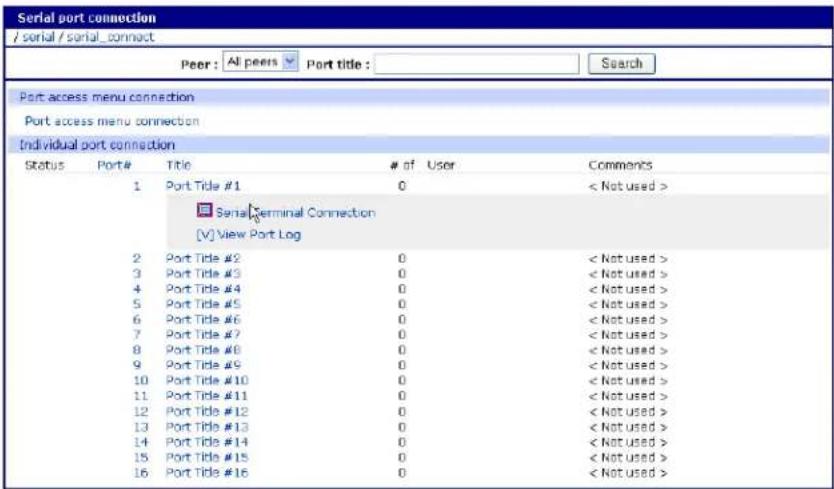Click the Port# column header
Image resolution: width=834 pixels, height=489 pixels.
click(114, 165)
